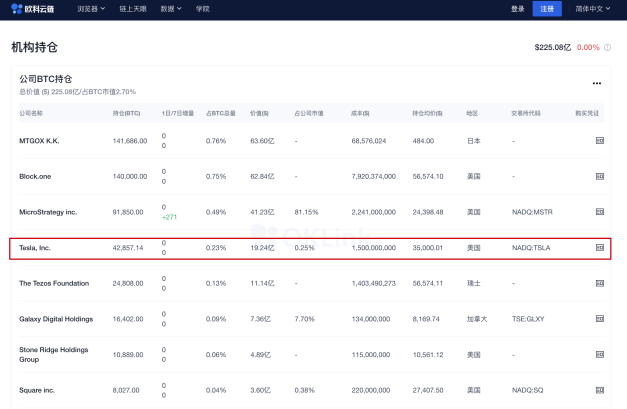
Task: Click the 公司BTC持仓 section title
Action: [46, 79]
